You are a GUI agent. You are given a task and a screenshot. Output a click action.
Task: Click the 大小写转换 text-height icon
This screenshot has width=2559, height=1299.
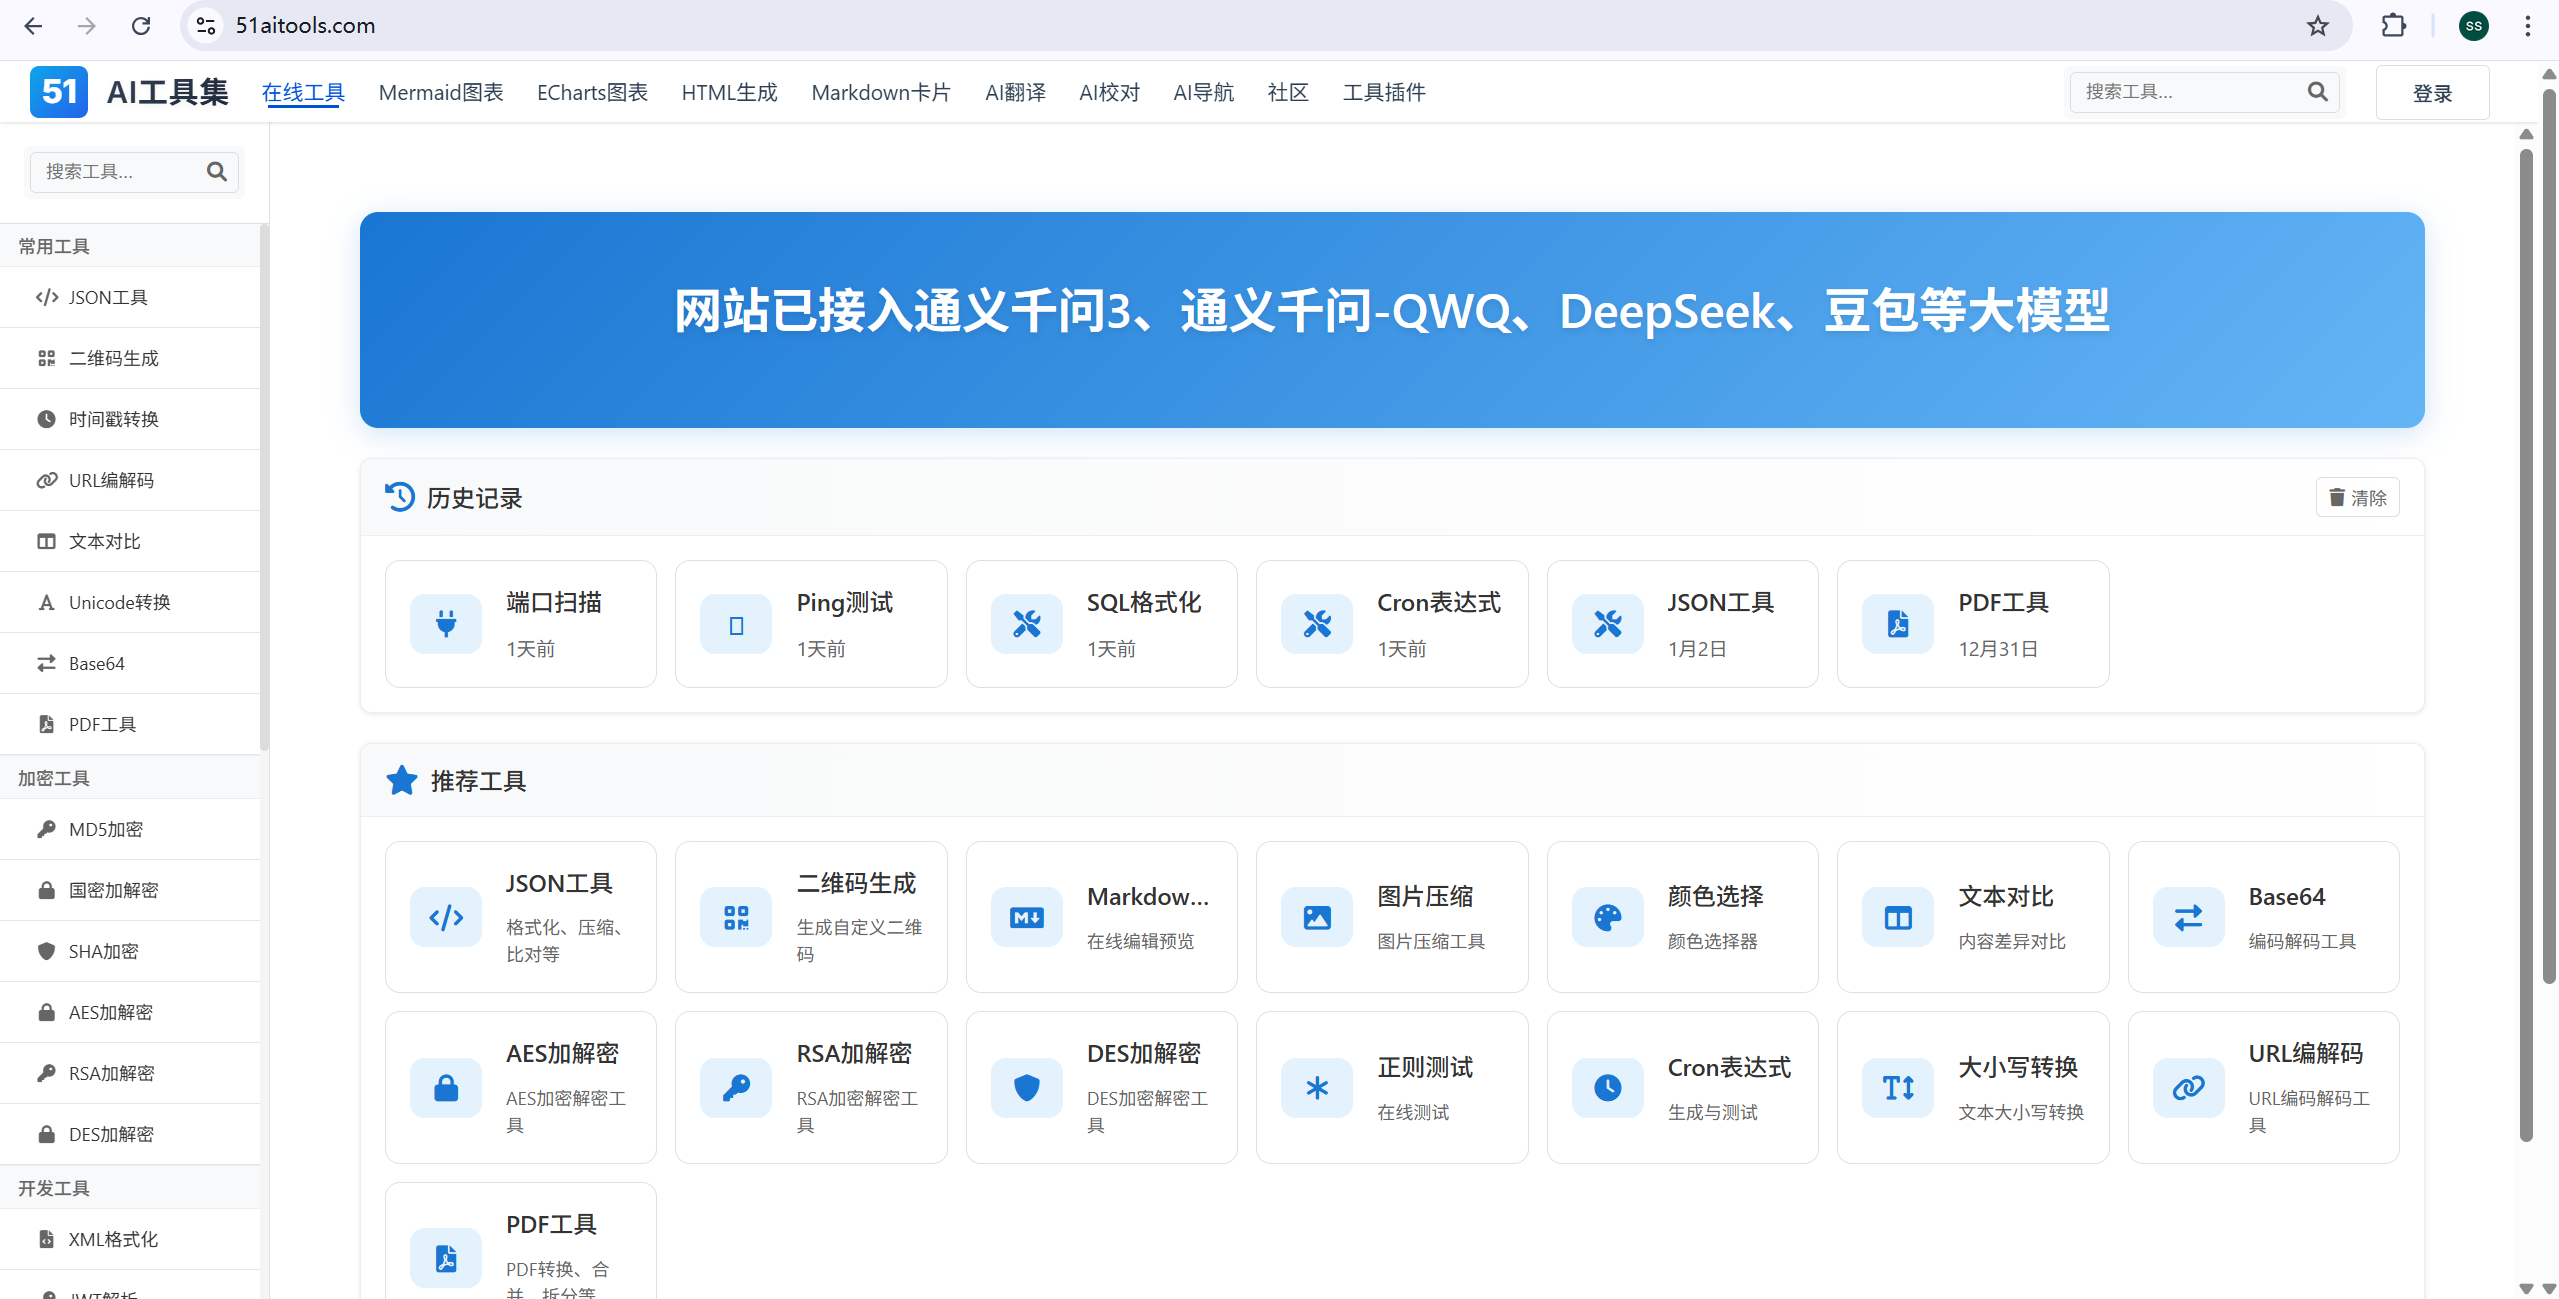[1897, 1087]
